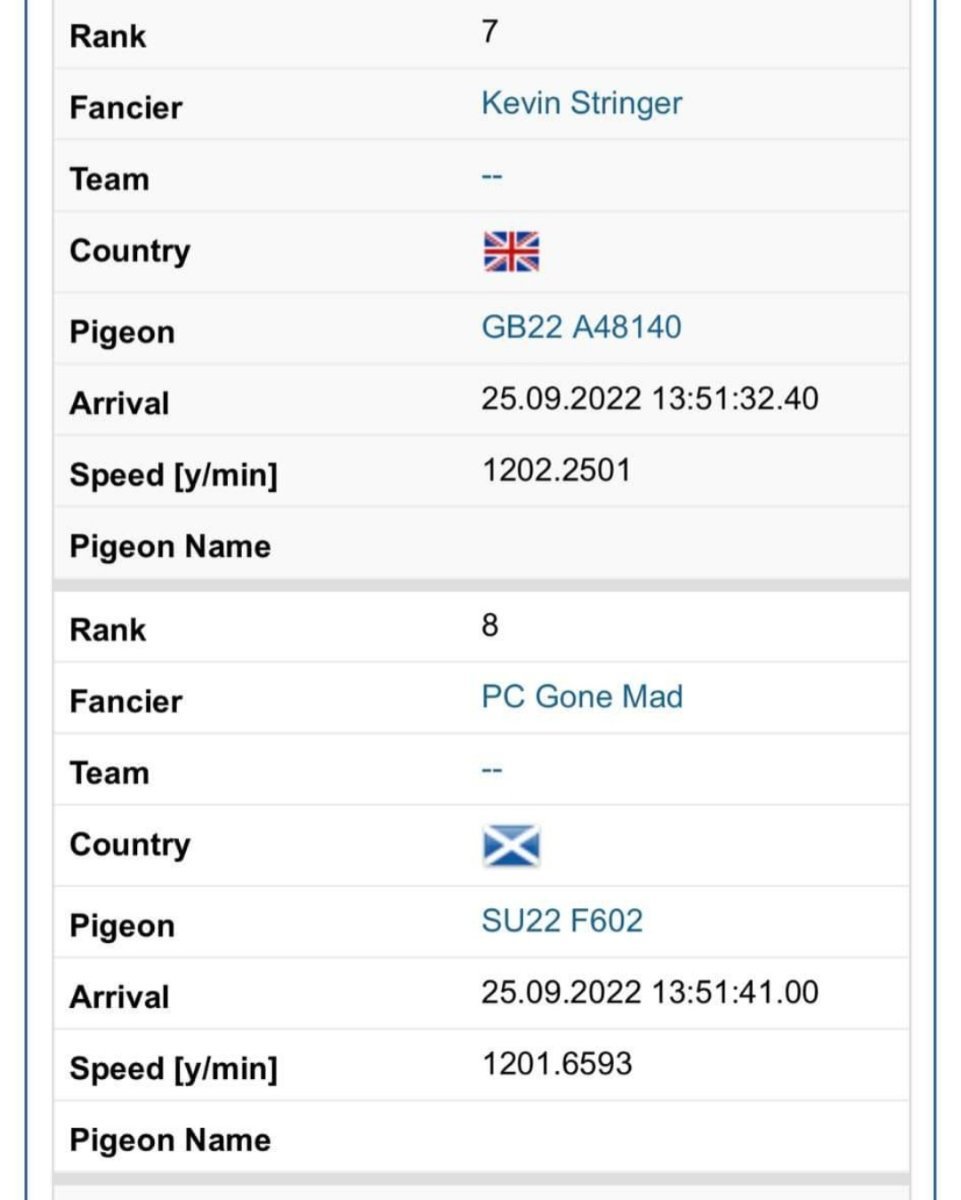
Task: Open pigeon SU22 F602 link
Action: point(562,920)
